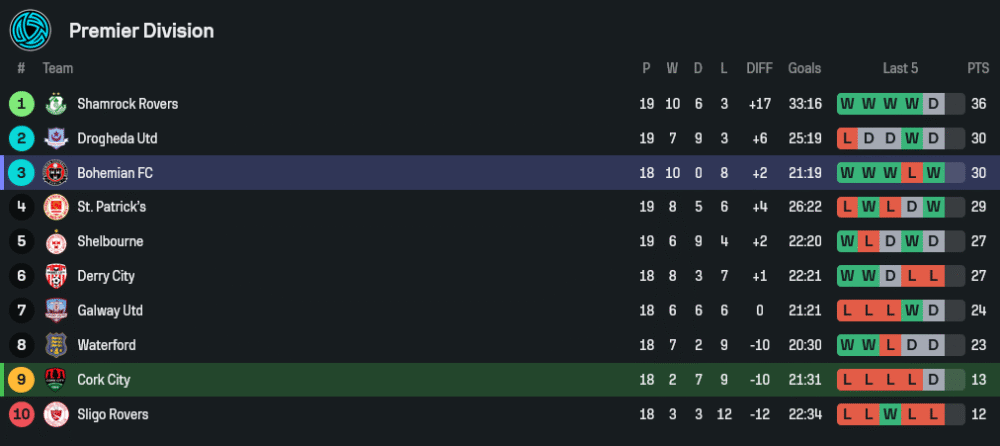Select the Bohemian FC club crest
Image resolution: width=1000 pixels, height=446 pixels.
point(55,173)
